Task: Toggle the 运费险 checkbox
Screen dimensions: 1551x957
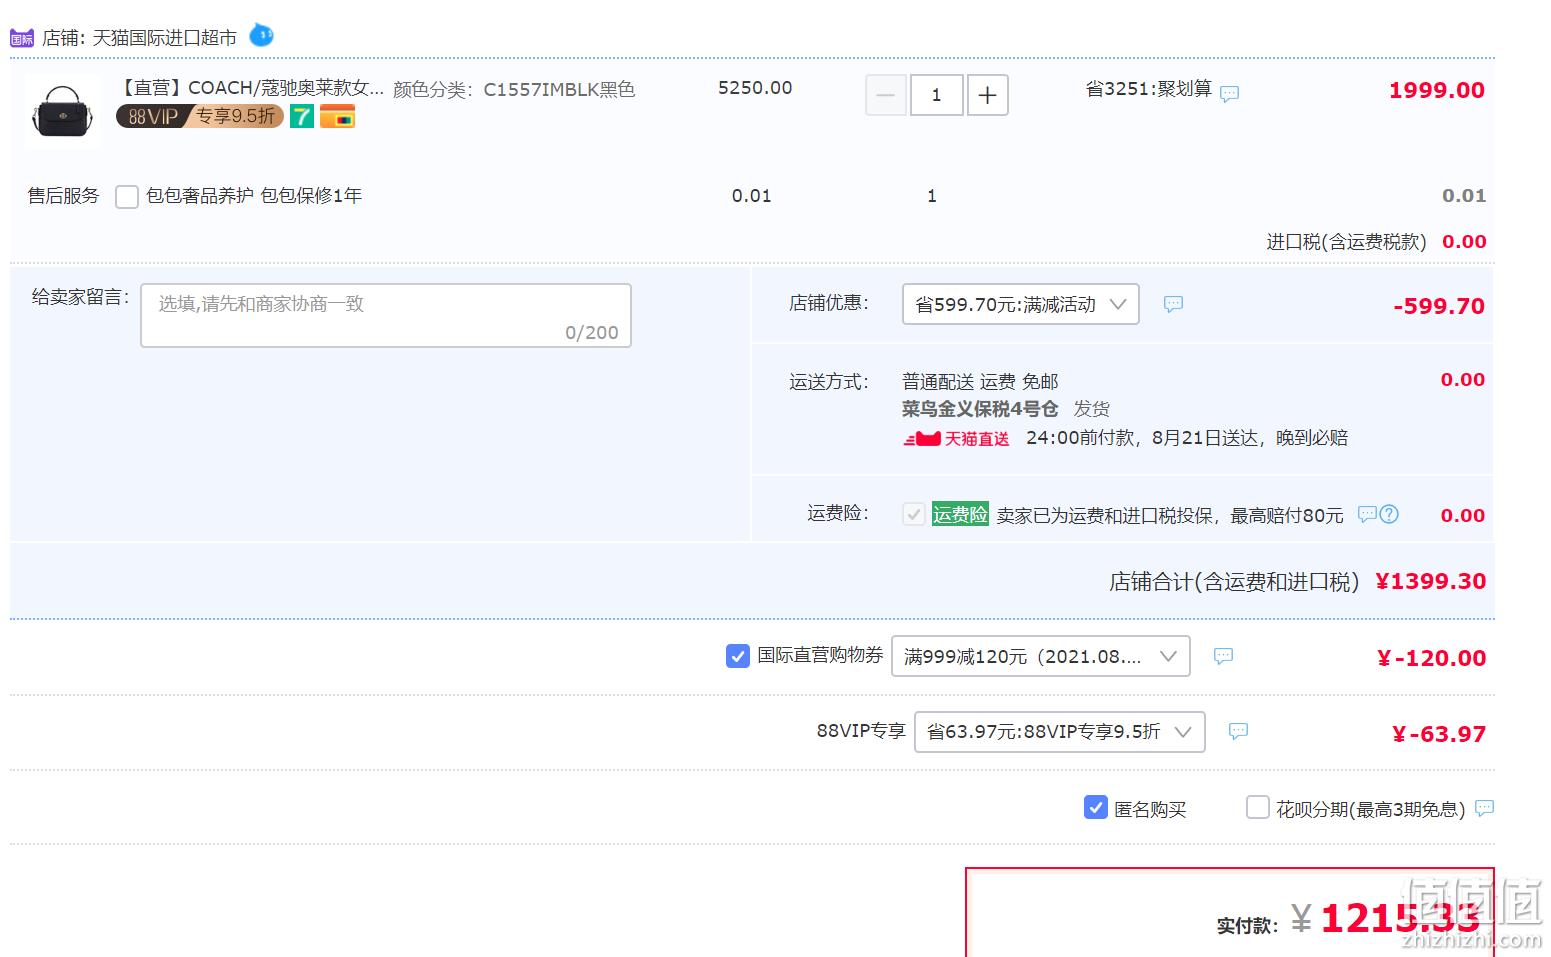Action: tap(913, 514)
